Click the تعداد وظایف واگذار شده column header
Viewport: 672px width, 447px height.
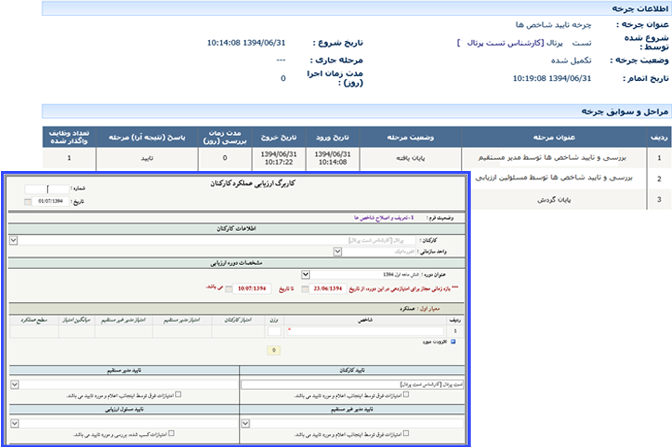[69, 137]
